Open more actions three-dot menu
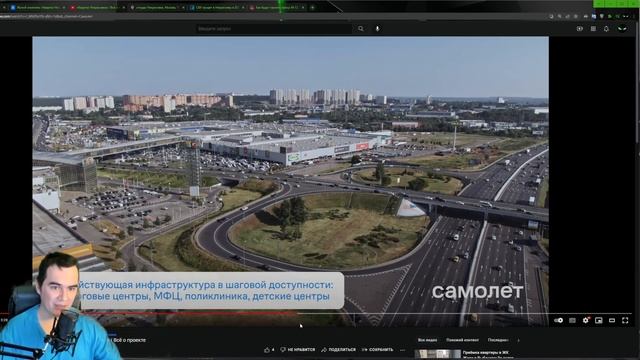Viewport: 640px width, 360px height. (403, 350)
